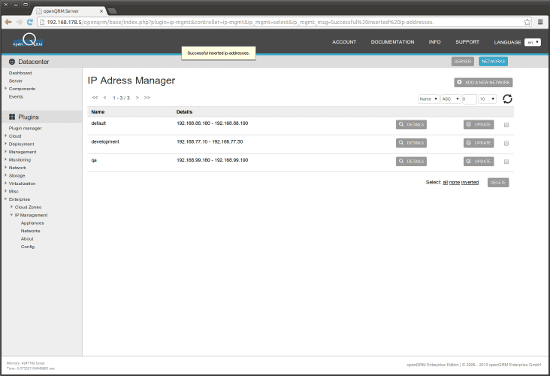Expand the Deployment plugin group

[6, 144]
